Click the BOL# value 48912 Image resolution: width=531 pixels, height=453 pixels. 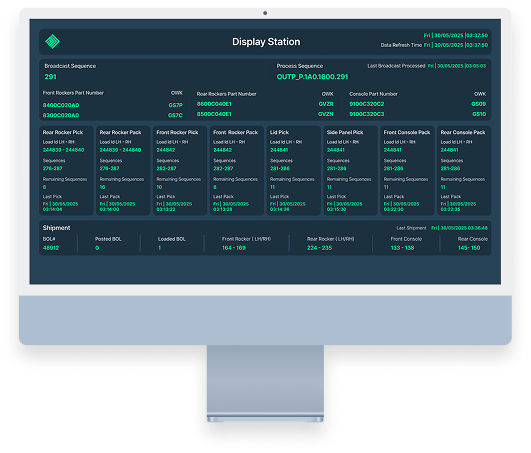51,248
